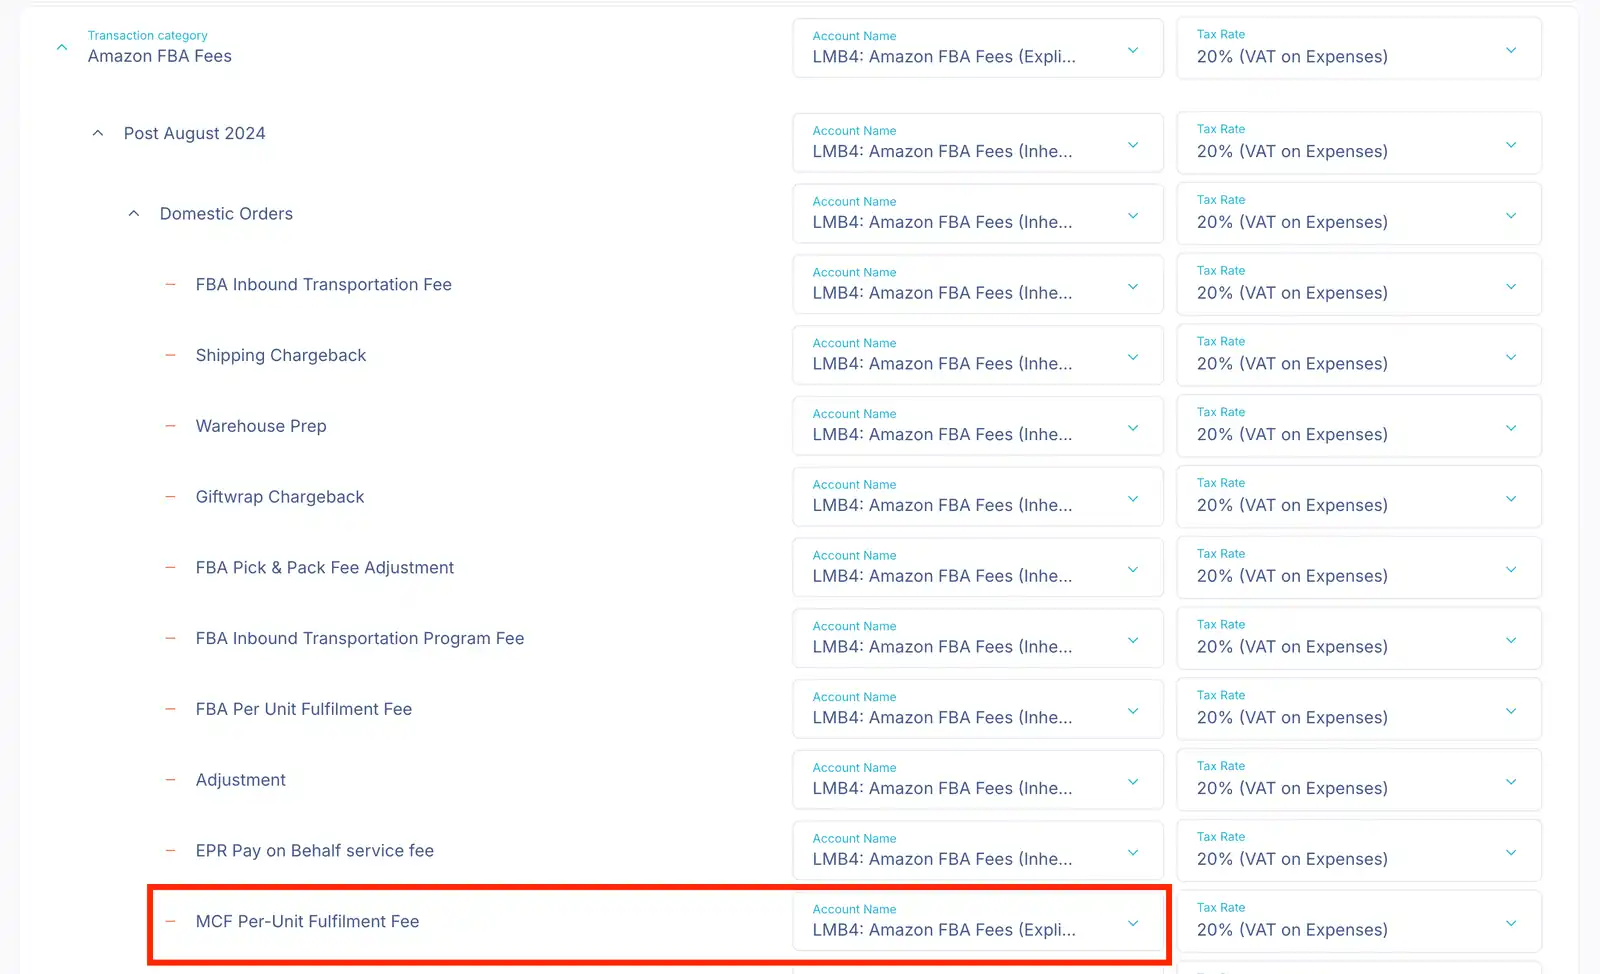Click the orange dash beside Shipping Chargeback
The image size is (1600, 974).
170,355
